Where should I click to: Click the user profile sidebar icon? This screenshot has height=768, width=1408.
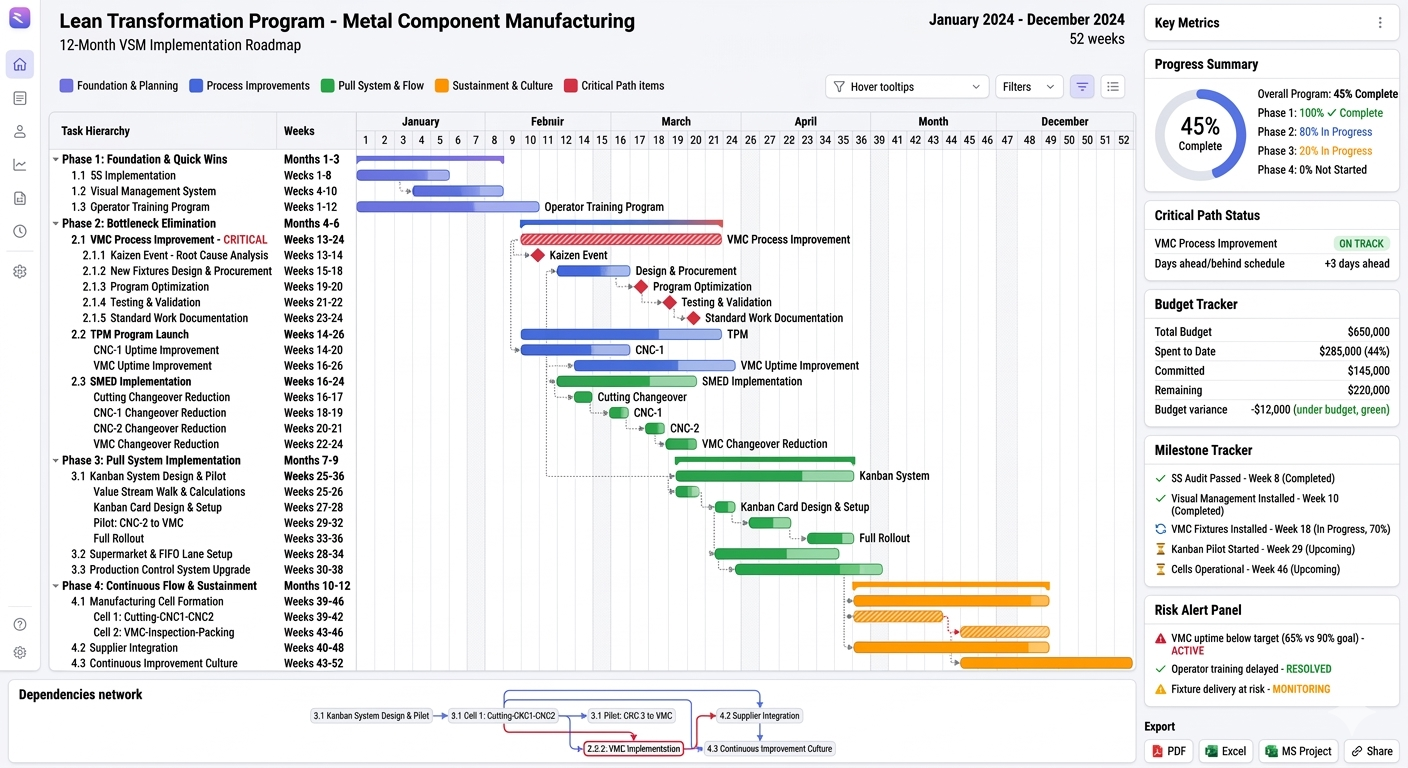(x=20, y=131)
